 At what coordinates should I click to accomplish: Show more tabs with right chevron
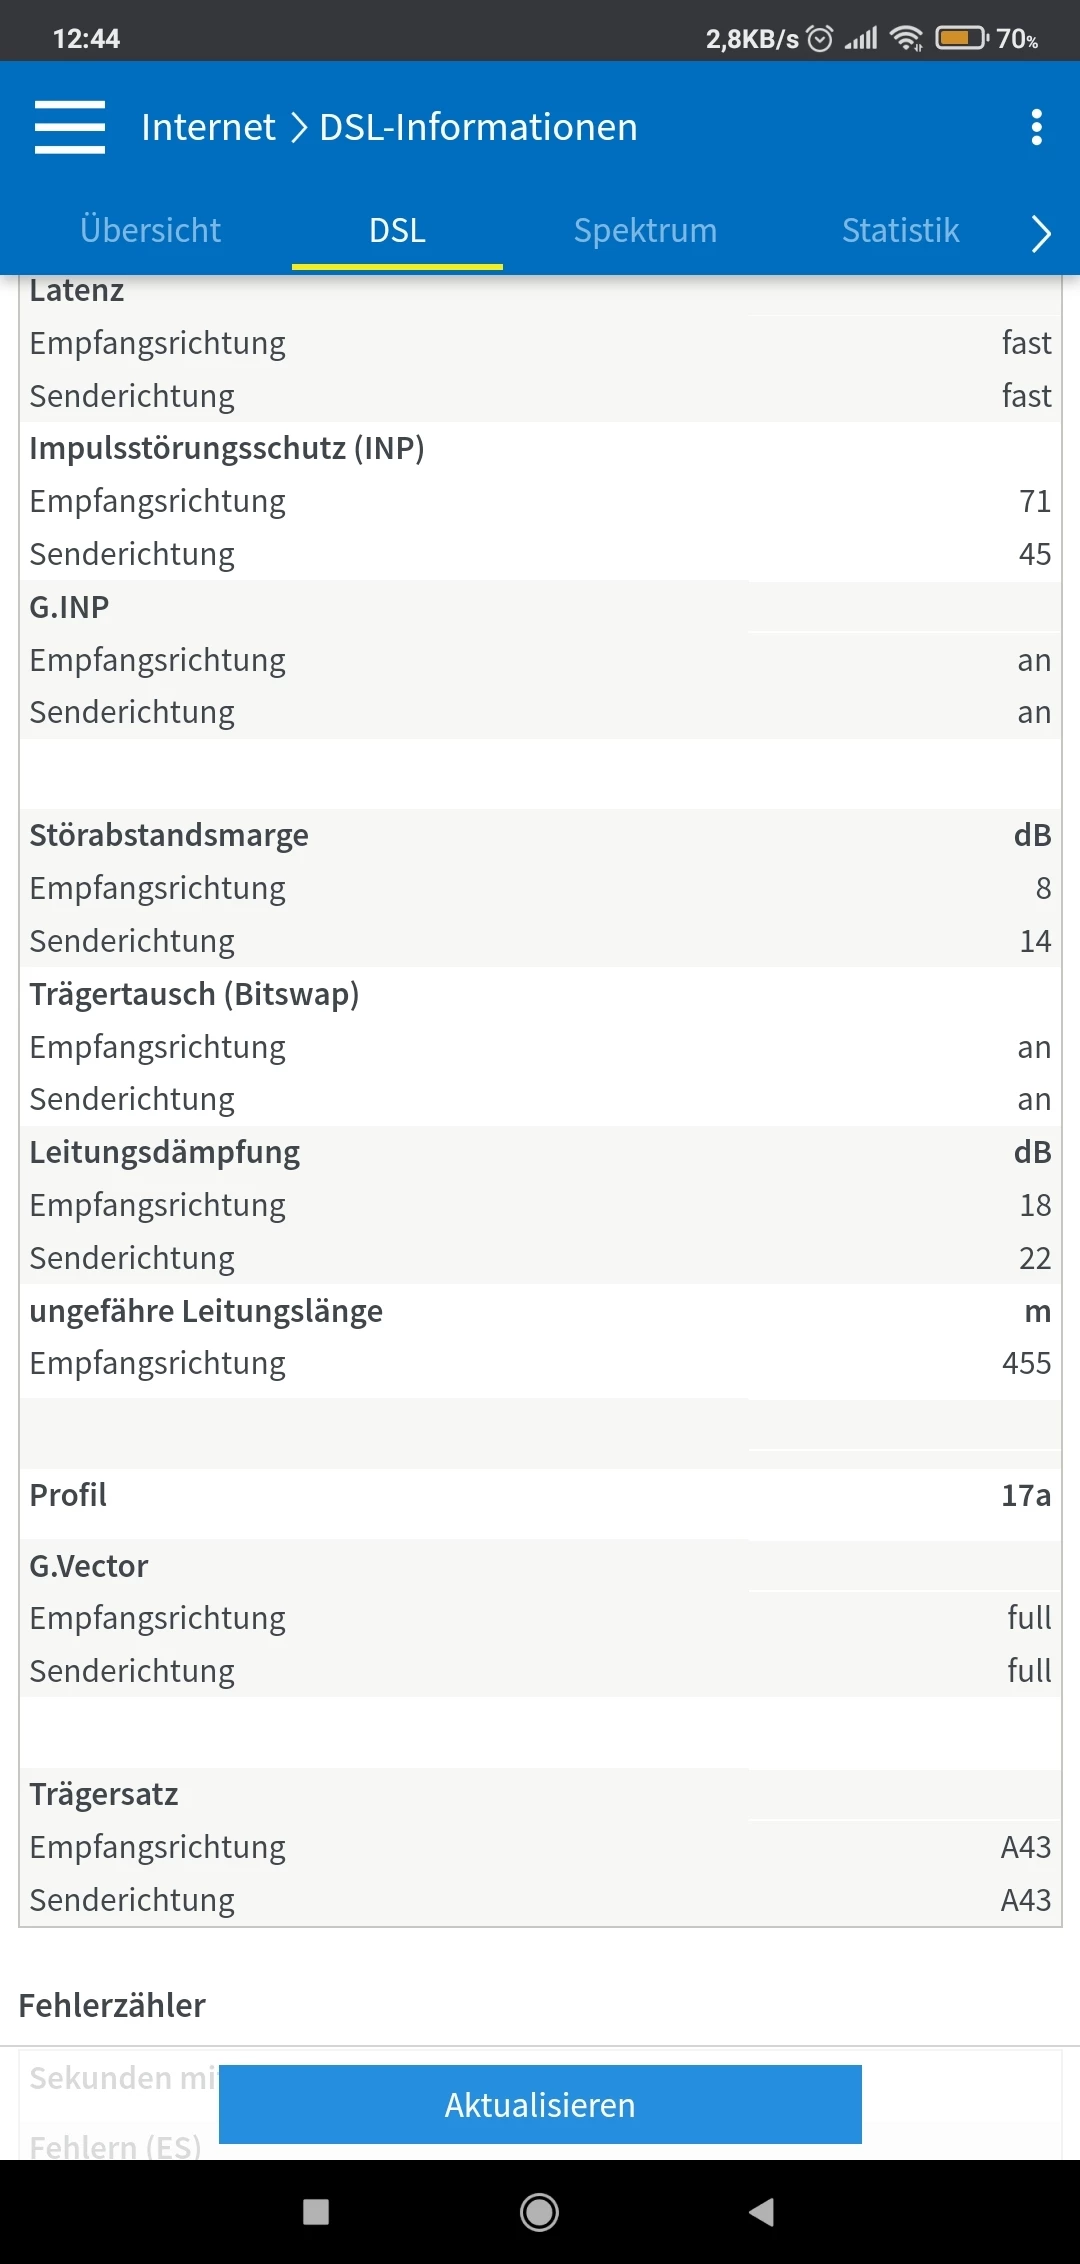[x=1040, y=233]
